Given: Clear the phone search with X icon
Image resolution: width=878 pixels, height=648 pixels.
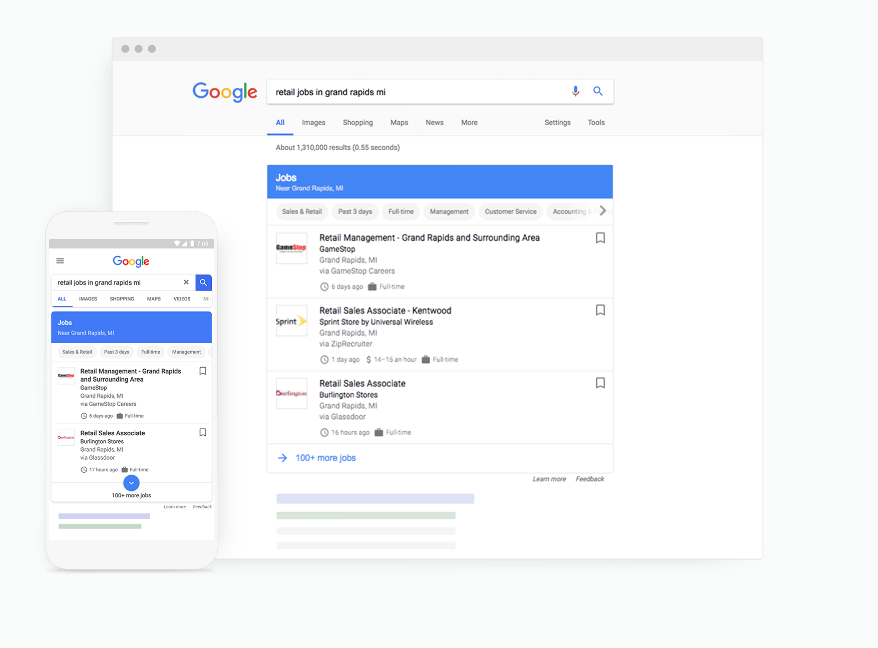Looking at the screenshot, I should 186,282.
